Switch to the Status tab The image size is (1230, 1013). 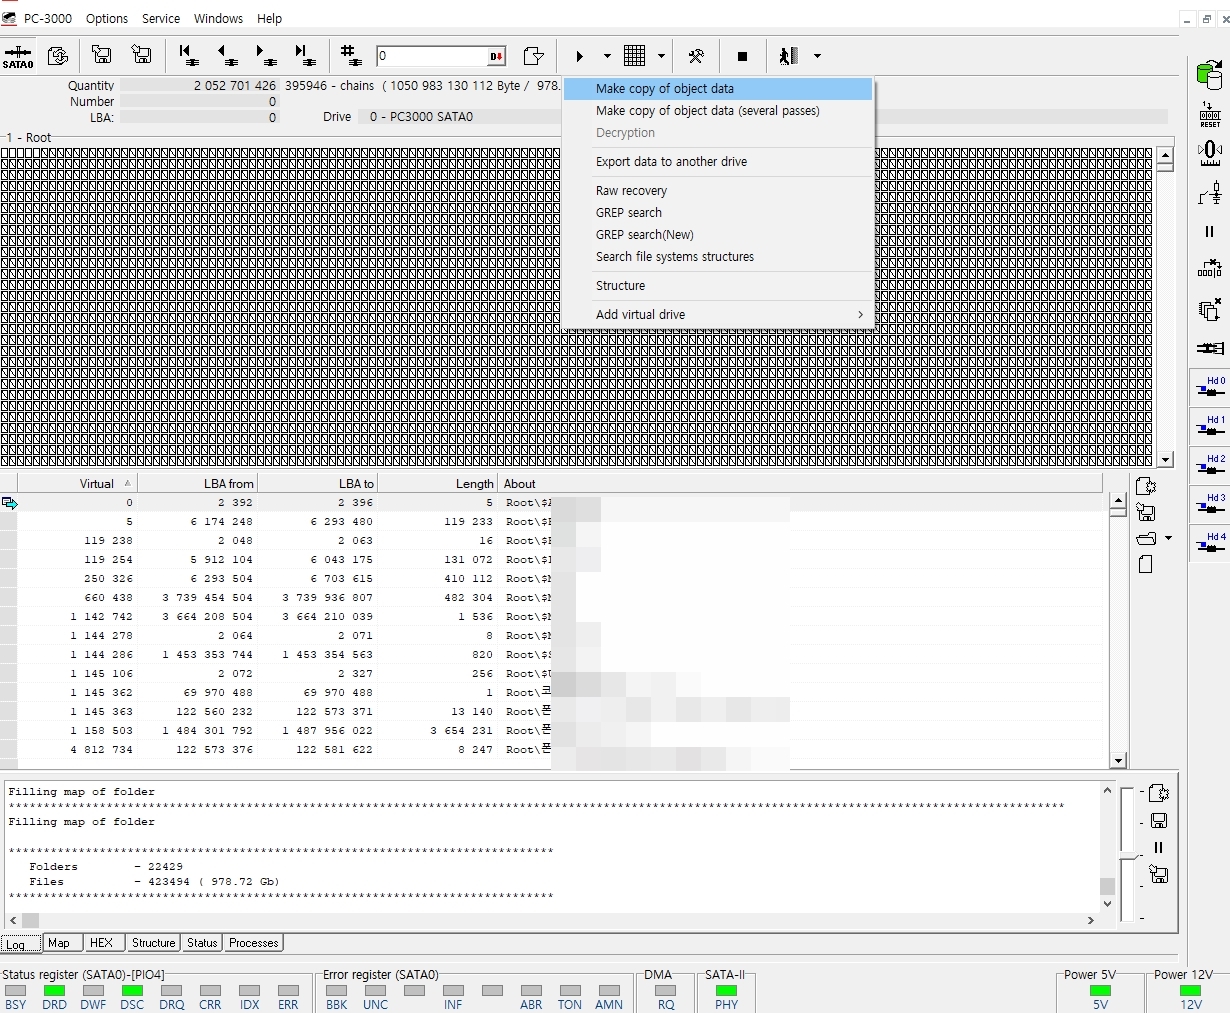click(x=202, y=943)
